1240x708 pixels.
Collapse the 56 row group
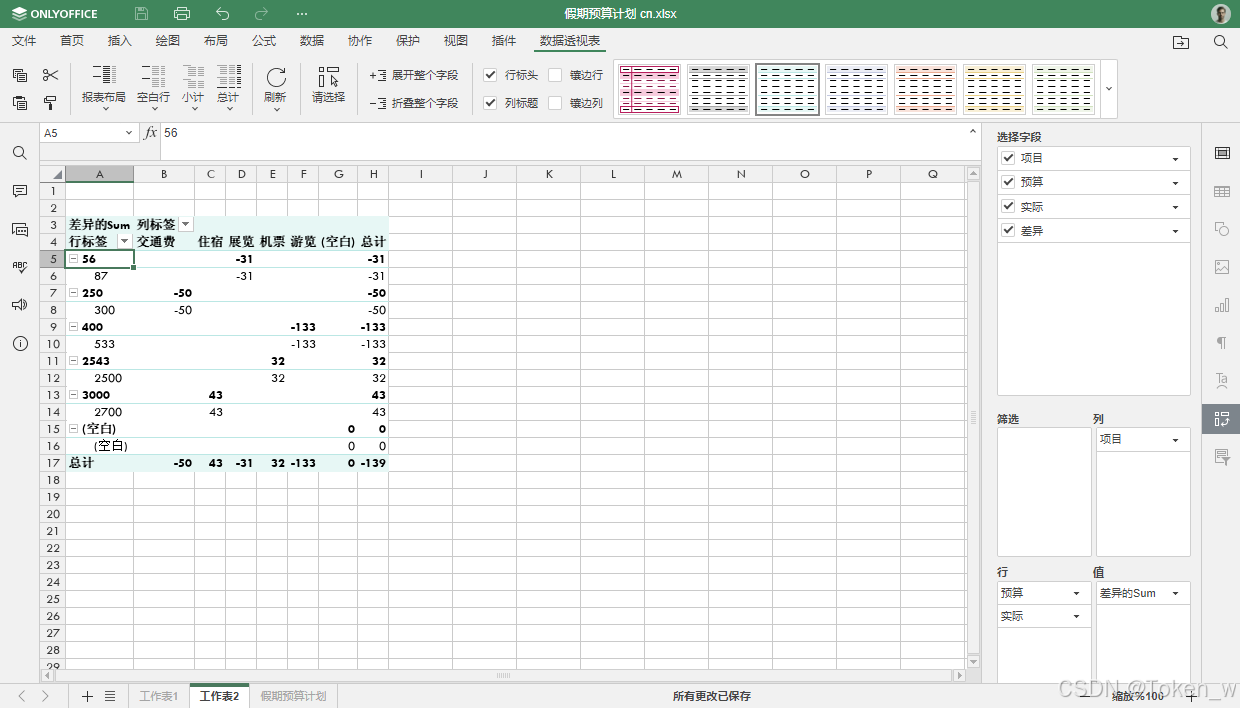pos(73,259)
